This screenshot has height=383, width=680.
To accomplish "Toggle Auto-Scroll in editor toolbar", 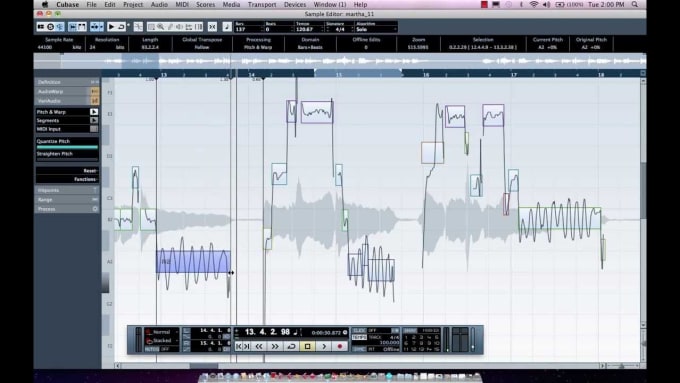I will [x=96, y=27].
